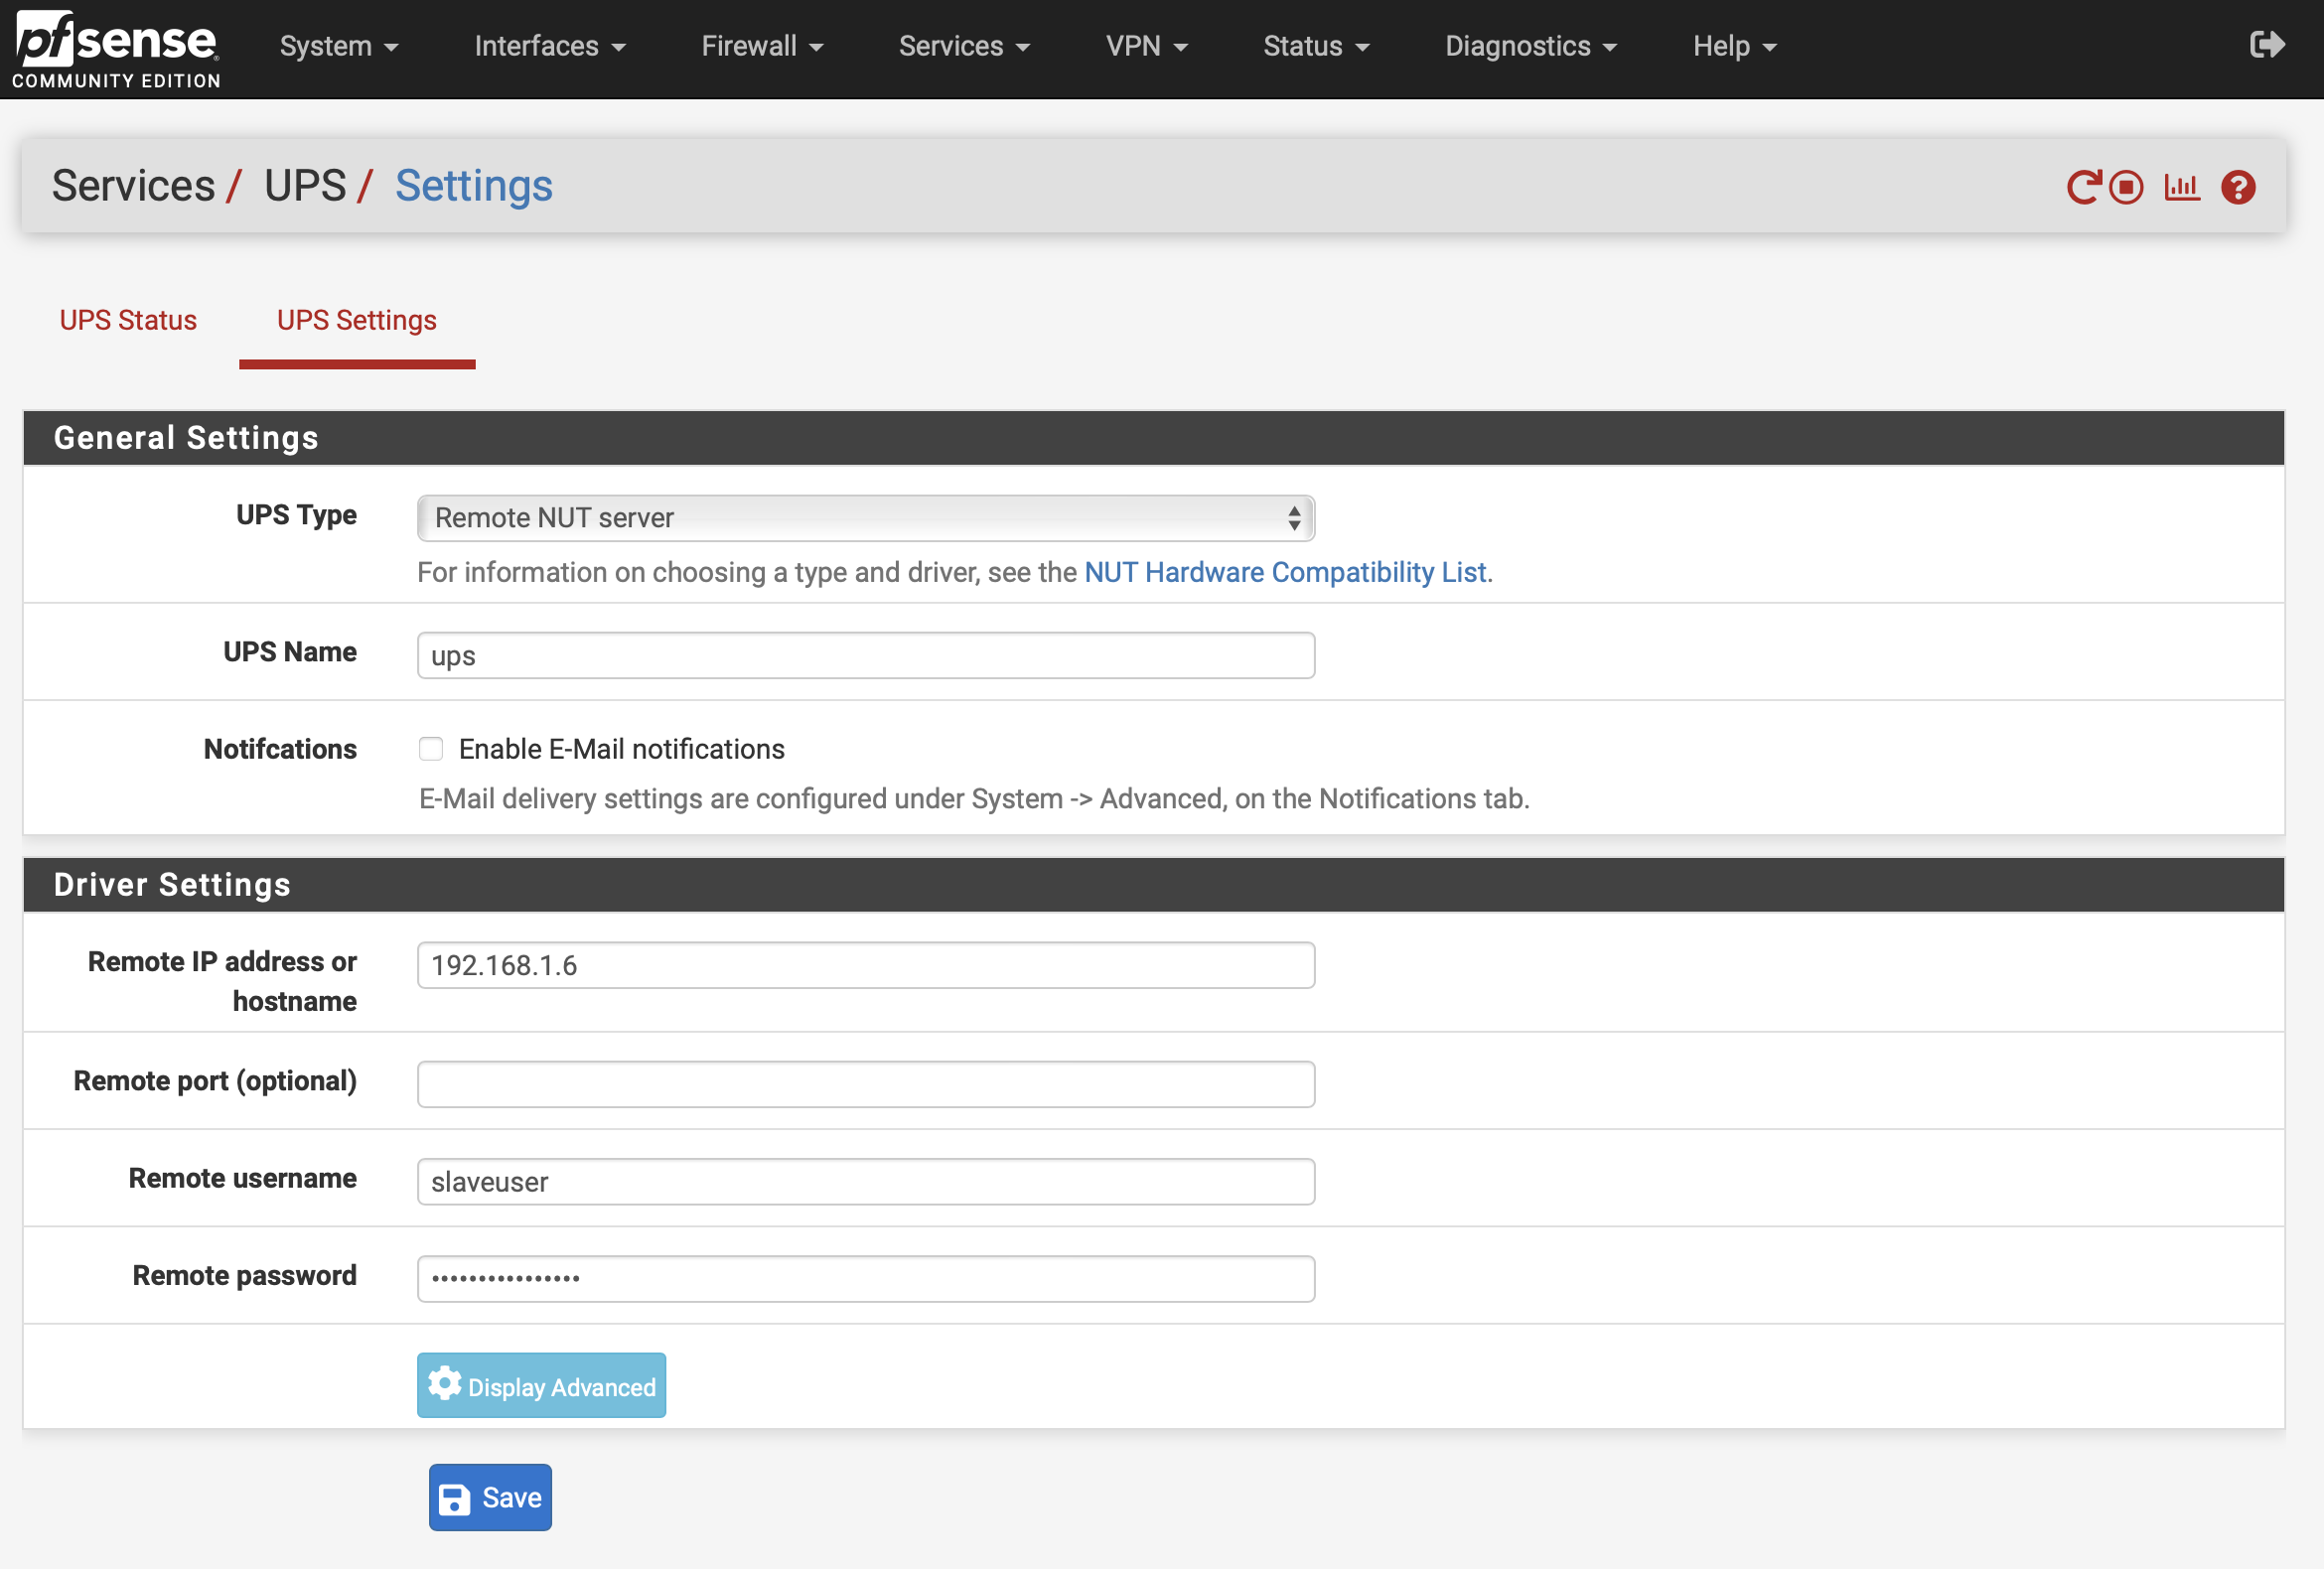Viewport: 2324px width, 1569px height.
Task: Enable E-Mail notifications checkbox
Action: point(431,749)
